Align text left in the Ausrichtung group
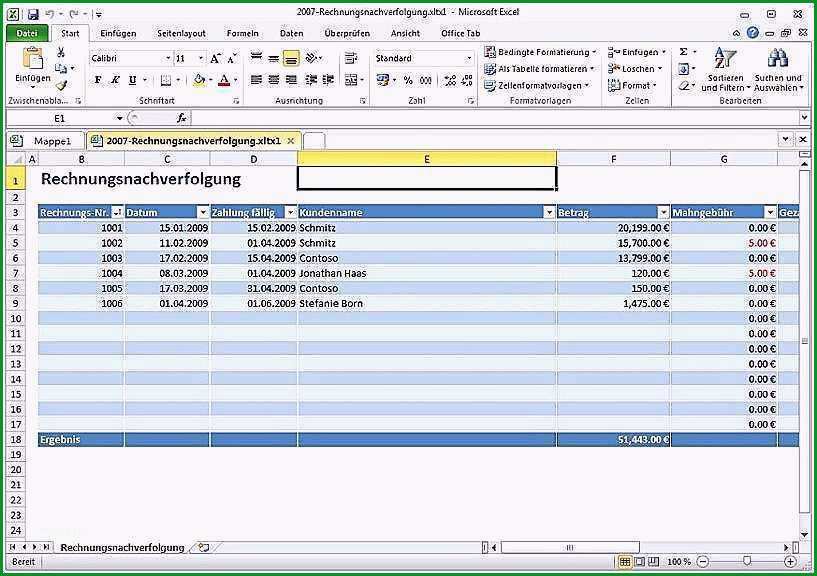 click(256, 80)
